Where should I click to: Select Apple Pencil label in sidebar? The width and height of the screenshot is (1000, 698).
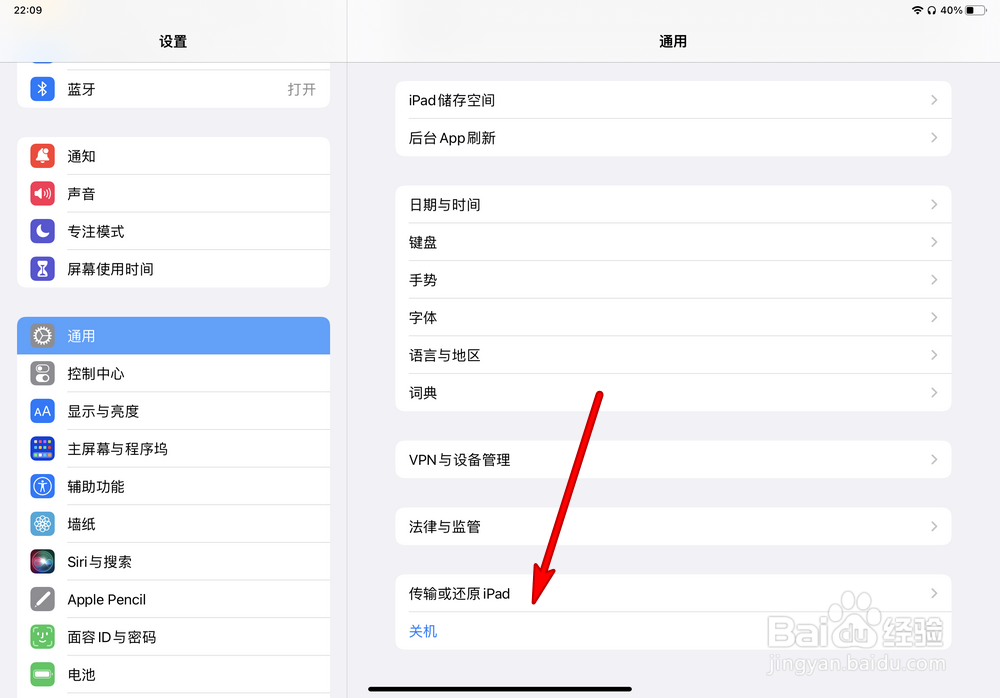107,600
